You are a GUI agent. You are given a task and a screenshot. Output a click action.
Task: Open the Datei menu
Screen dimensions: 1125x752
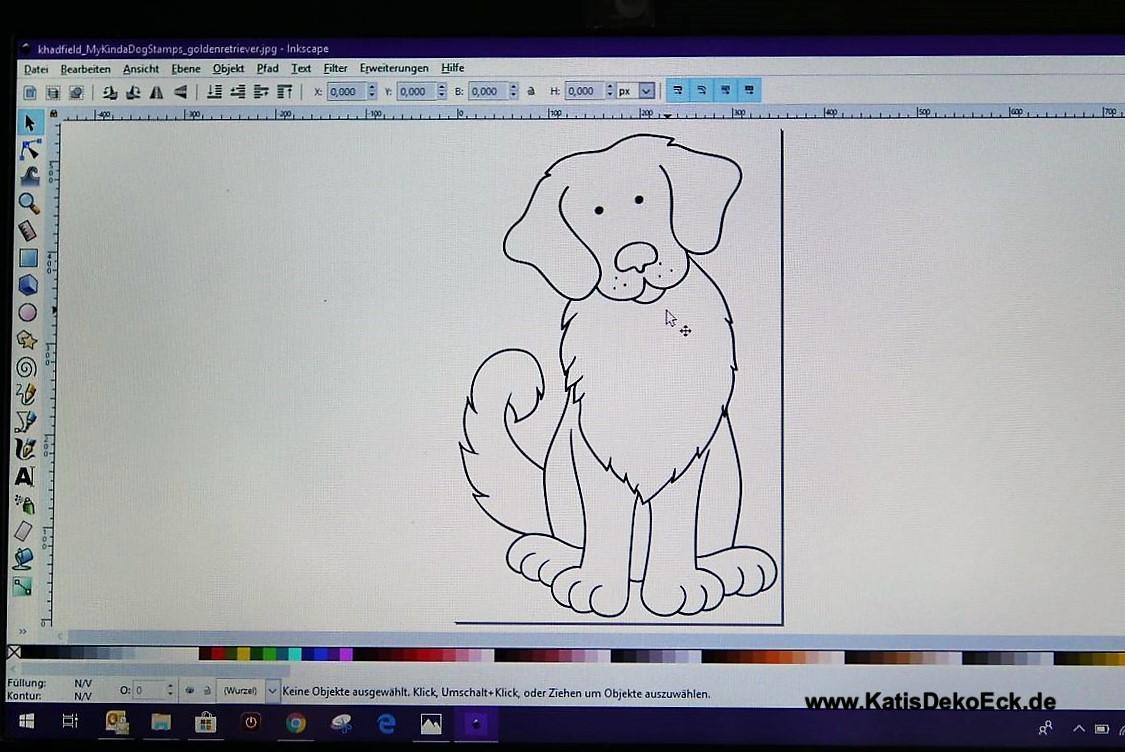[36, 69]
